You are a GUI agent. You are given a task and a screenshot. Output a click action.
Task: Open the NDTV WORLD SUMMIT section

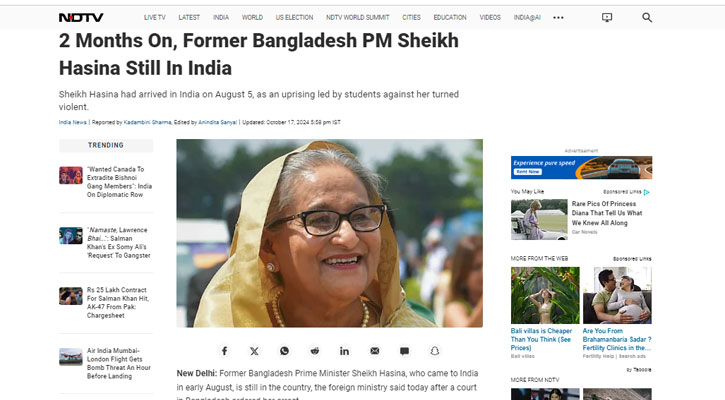click(357, 18)
